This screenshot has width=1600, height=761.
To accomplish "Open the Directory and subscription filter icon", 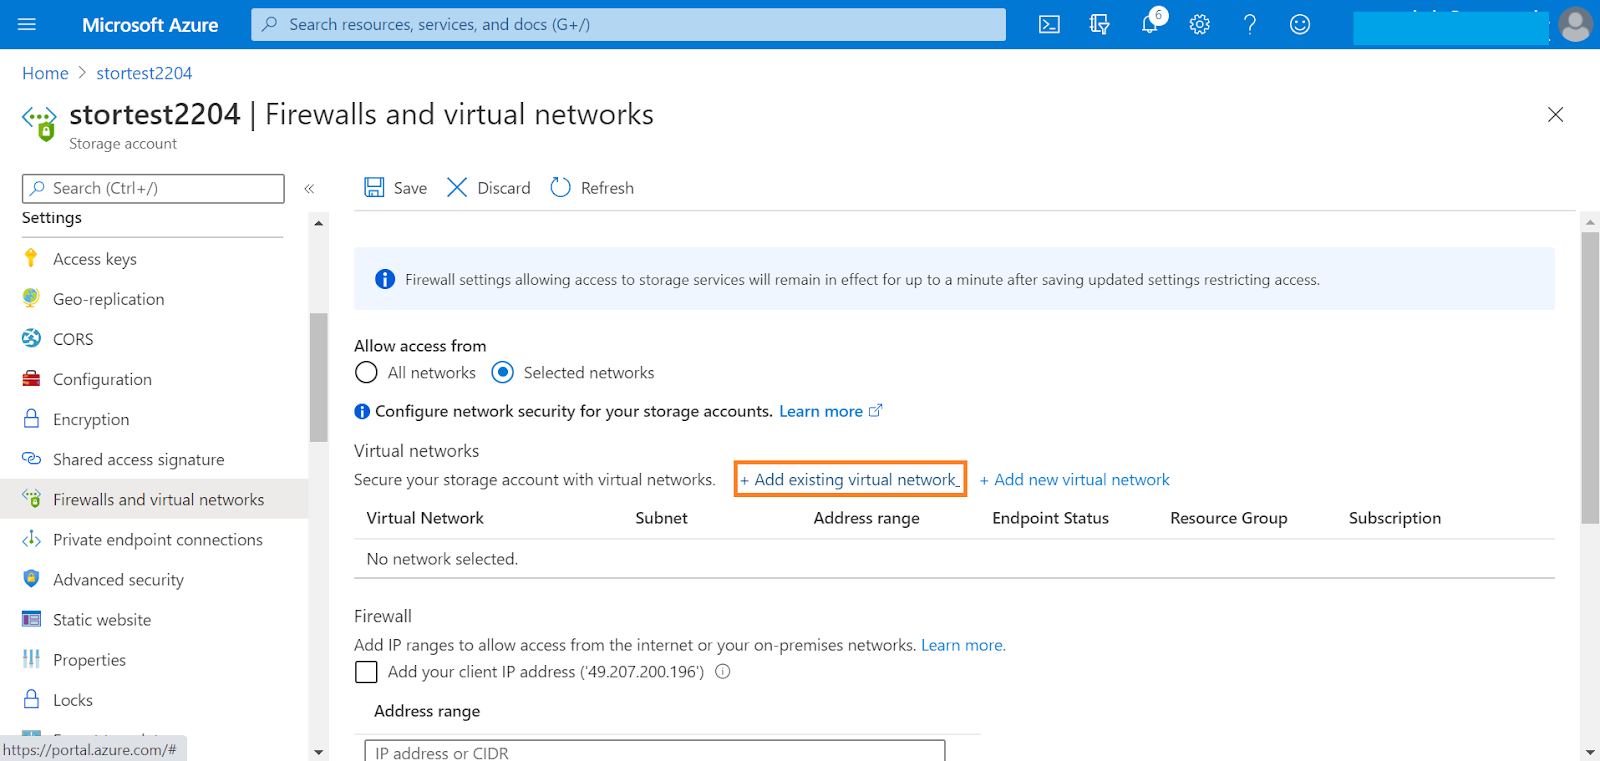I will click(x=1099, y=25).
